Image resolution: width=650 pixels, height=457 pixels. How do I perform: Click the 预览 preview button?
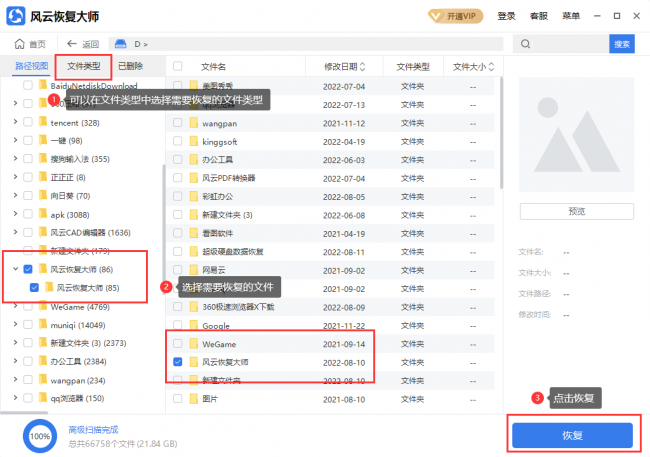pos(577,211)
